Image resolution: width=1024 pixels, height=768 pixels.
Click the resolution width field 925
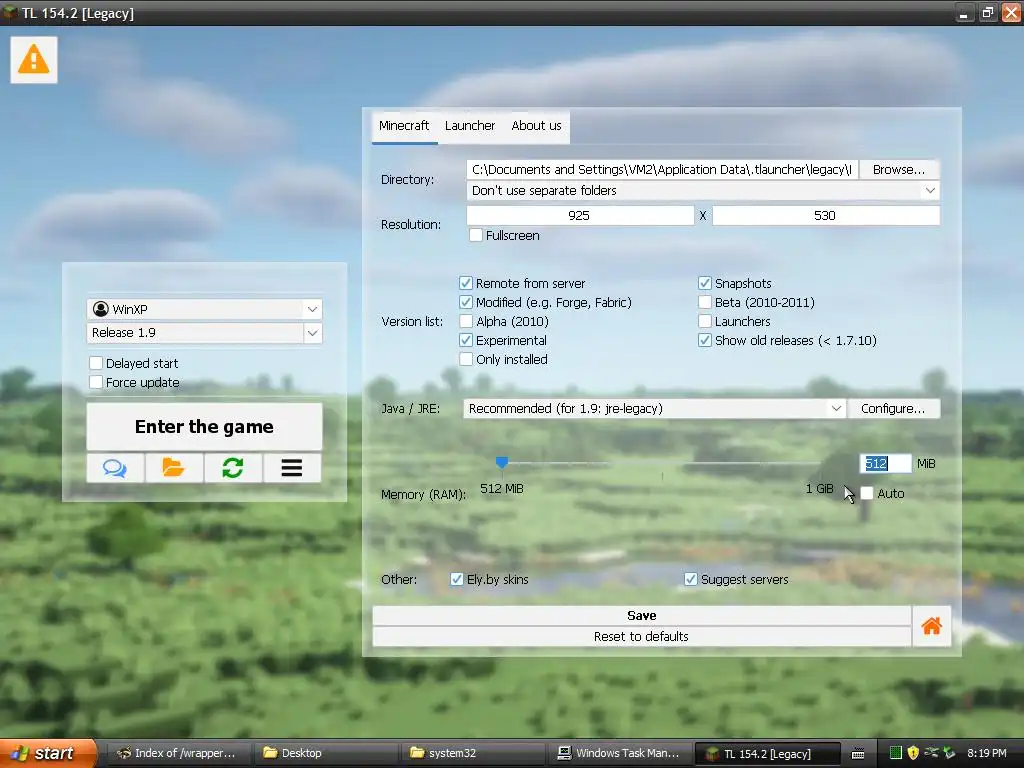[x=580, y=215]
